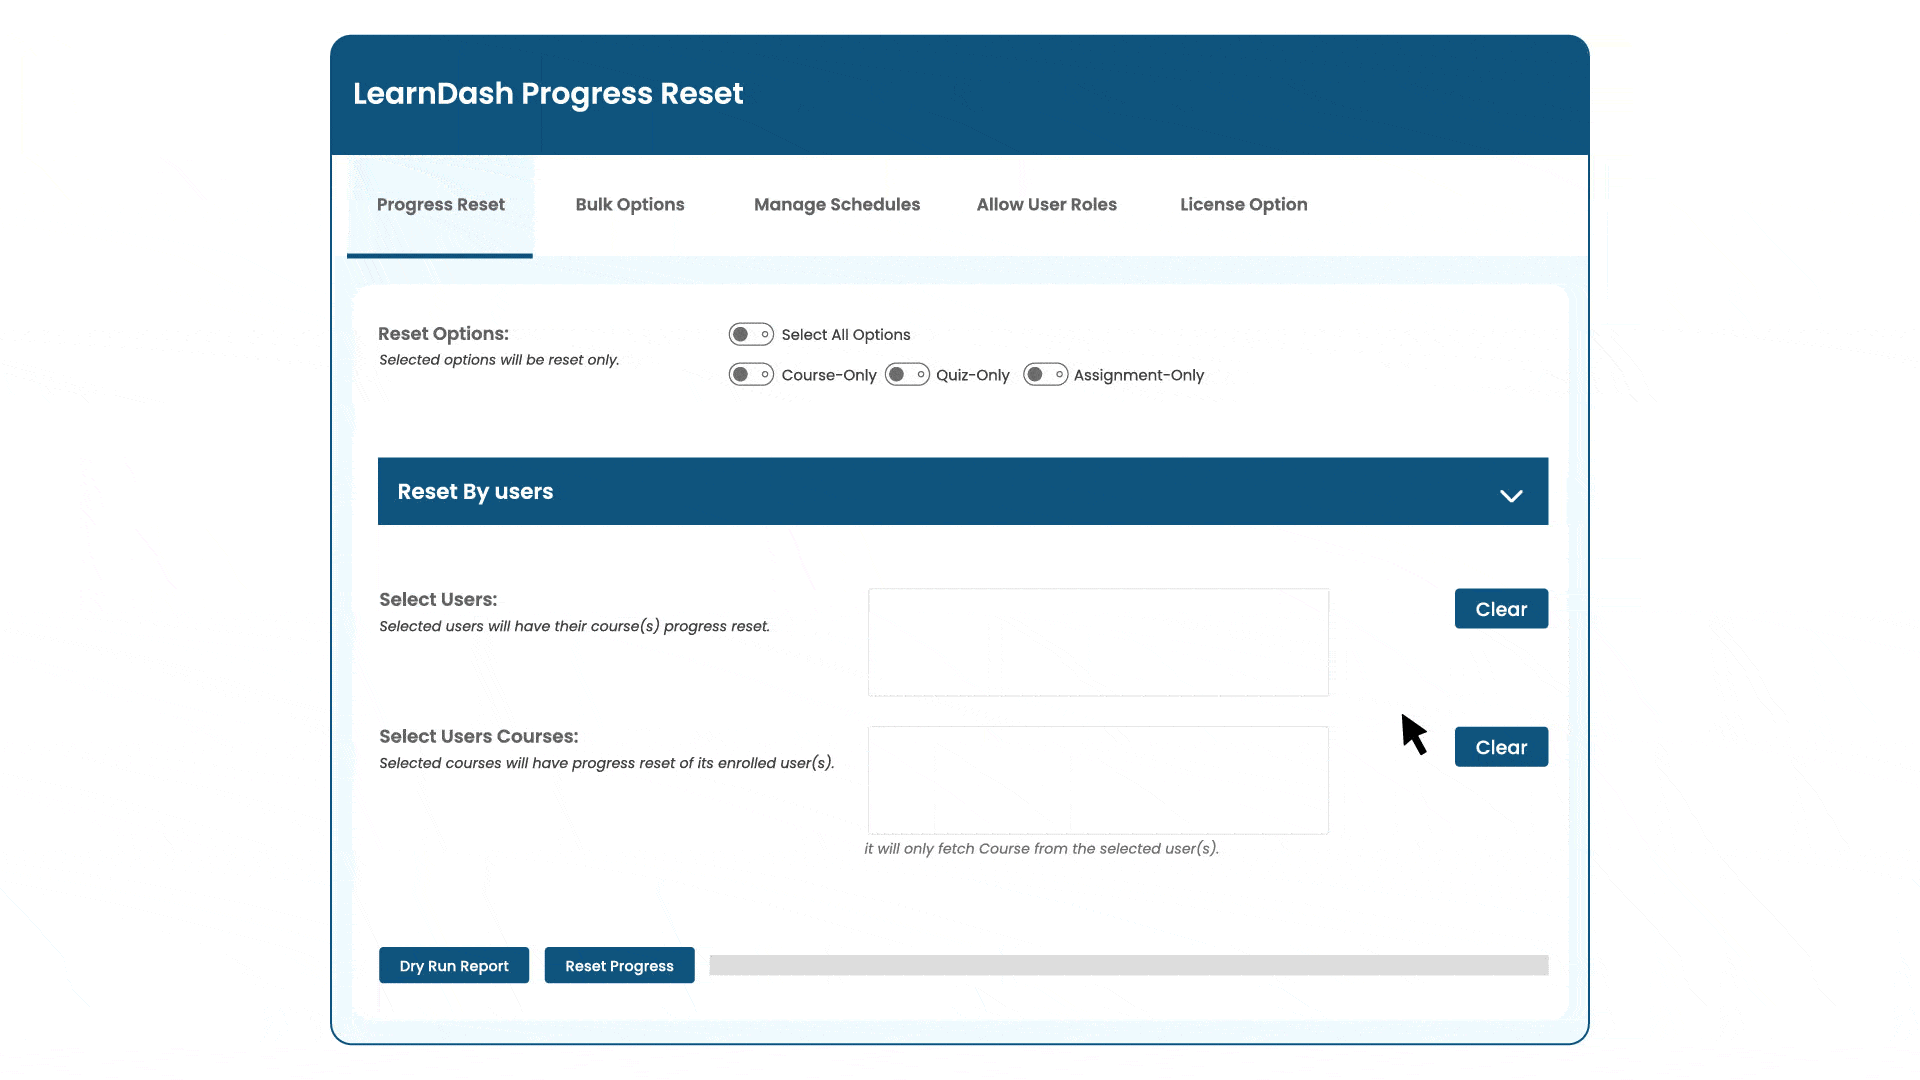Toggle the Course-Only reset option
The image size is (1920, 1080).
click(750, 375)
